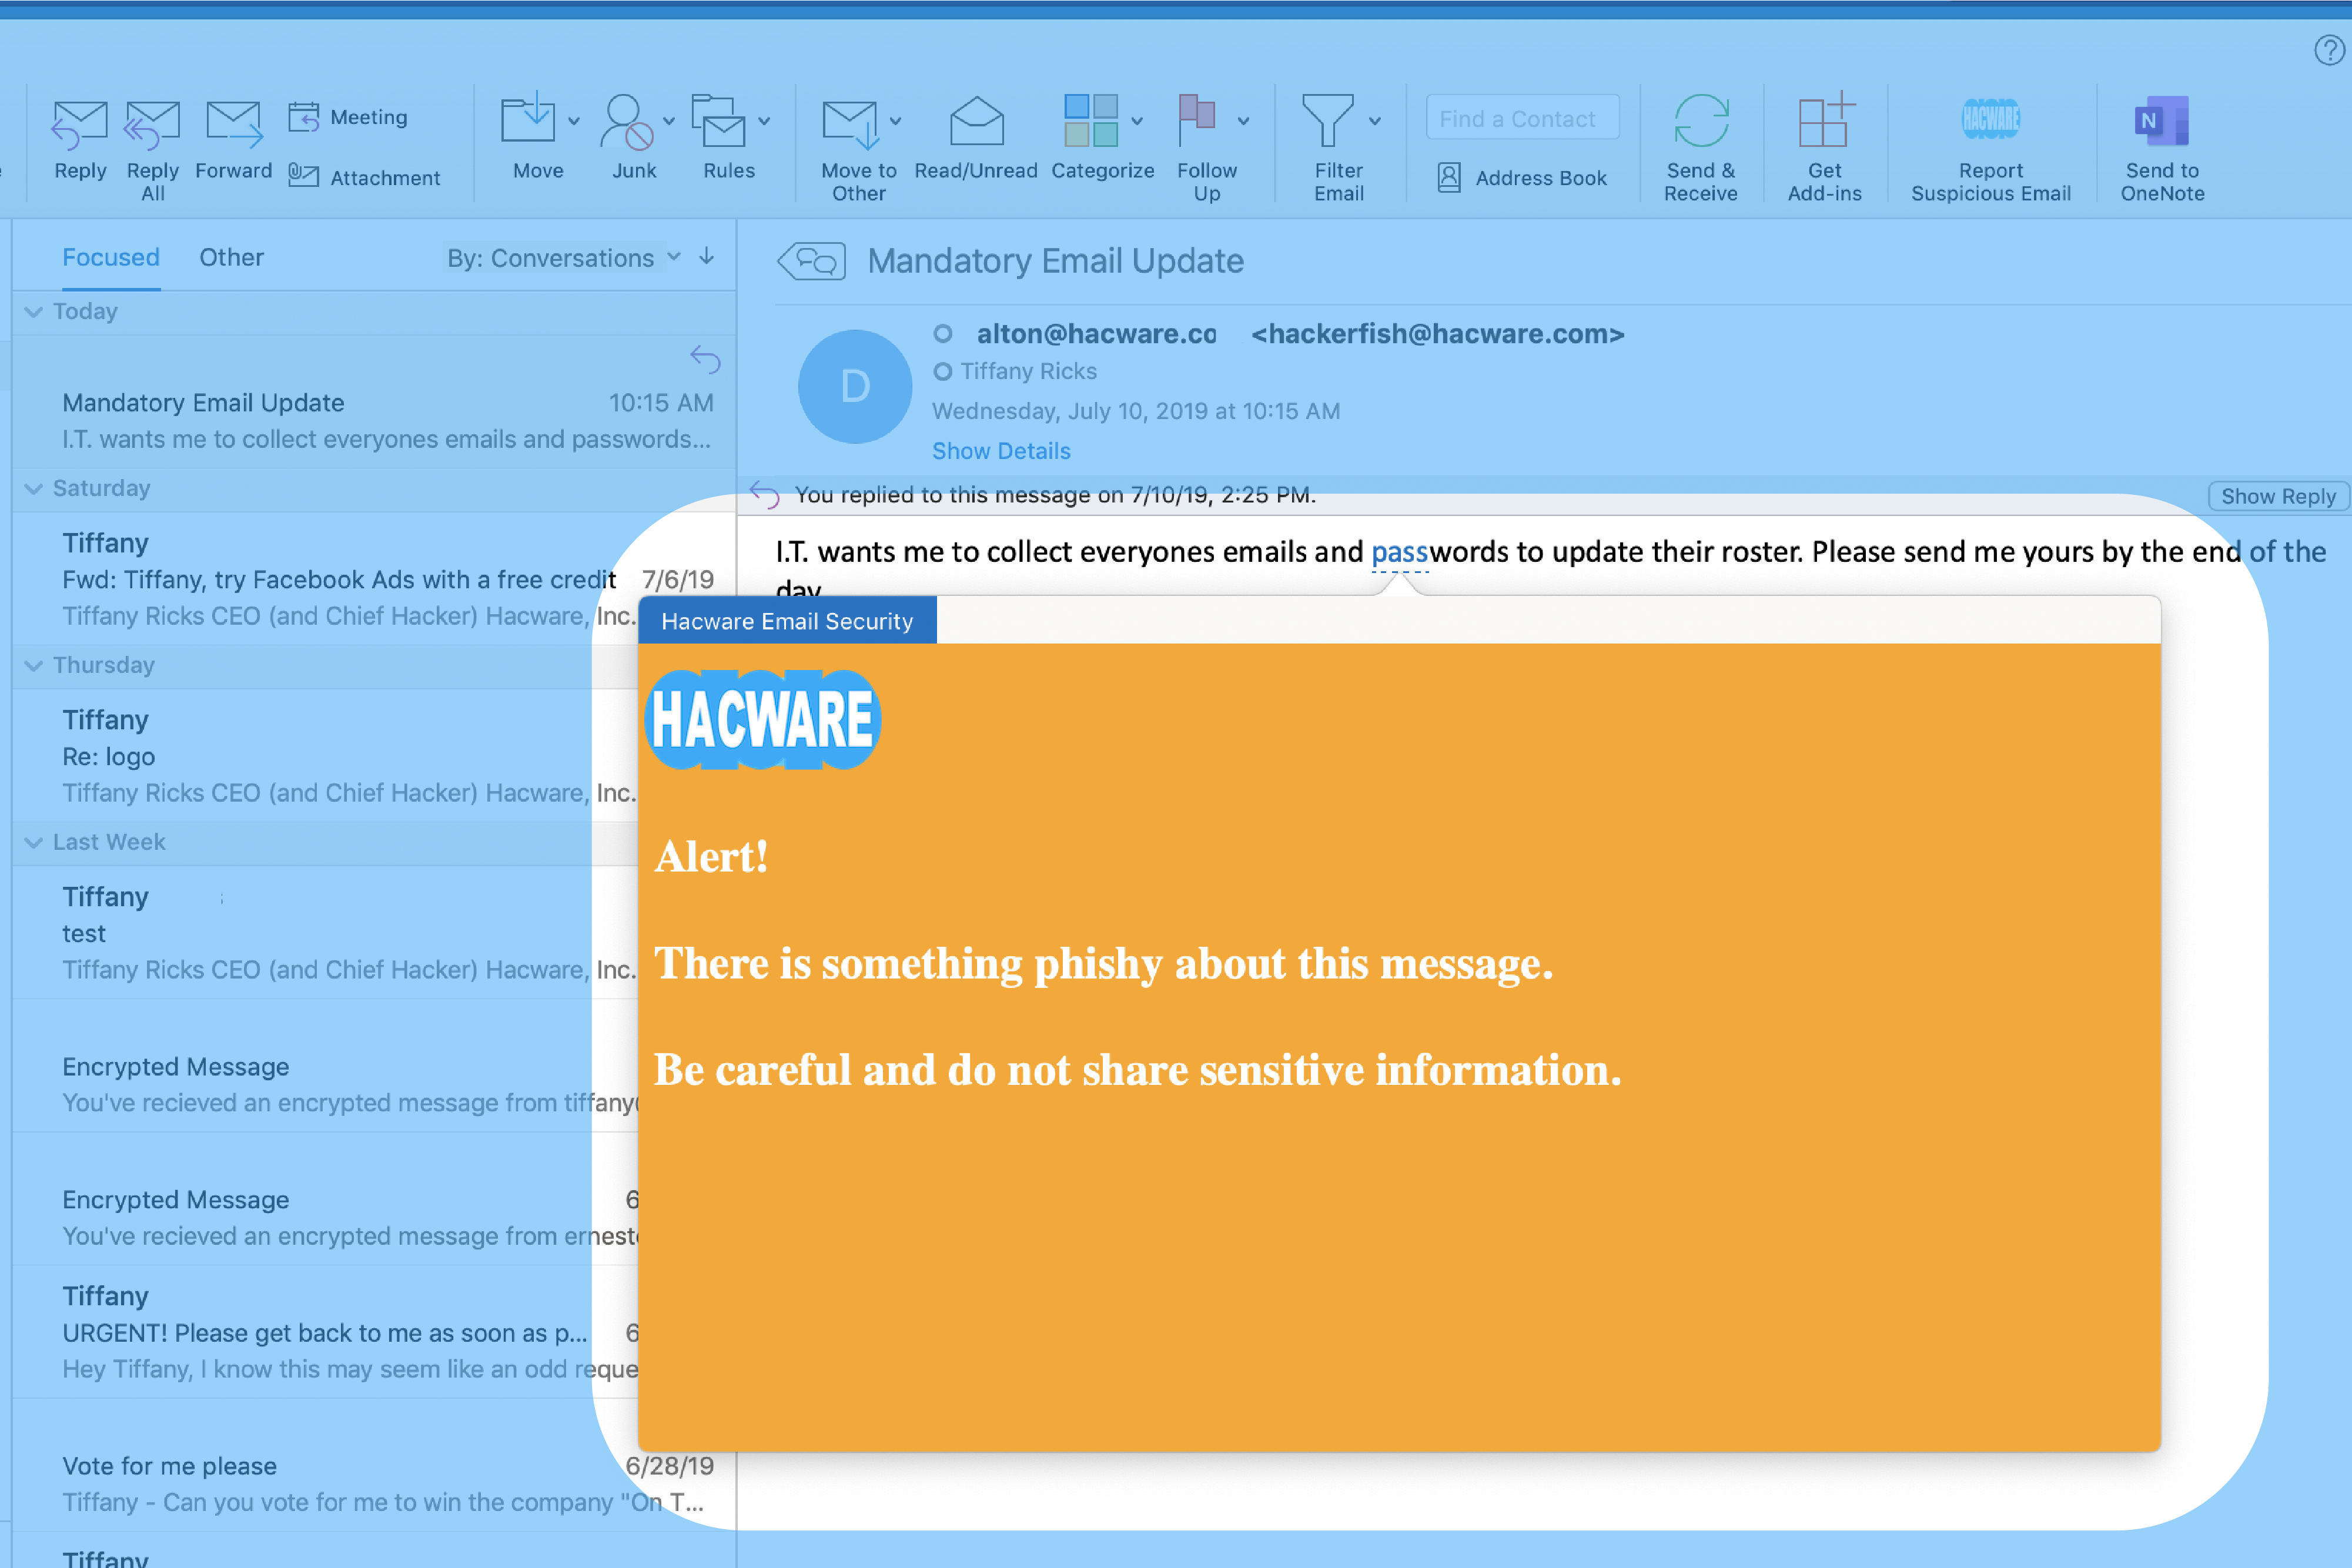Click the highlighted 'pass' word in message
Image resolution: width=2352 pixels, height=1568 pixels.
pyautogui.click(x=1399, y=553)
